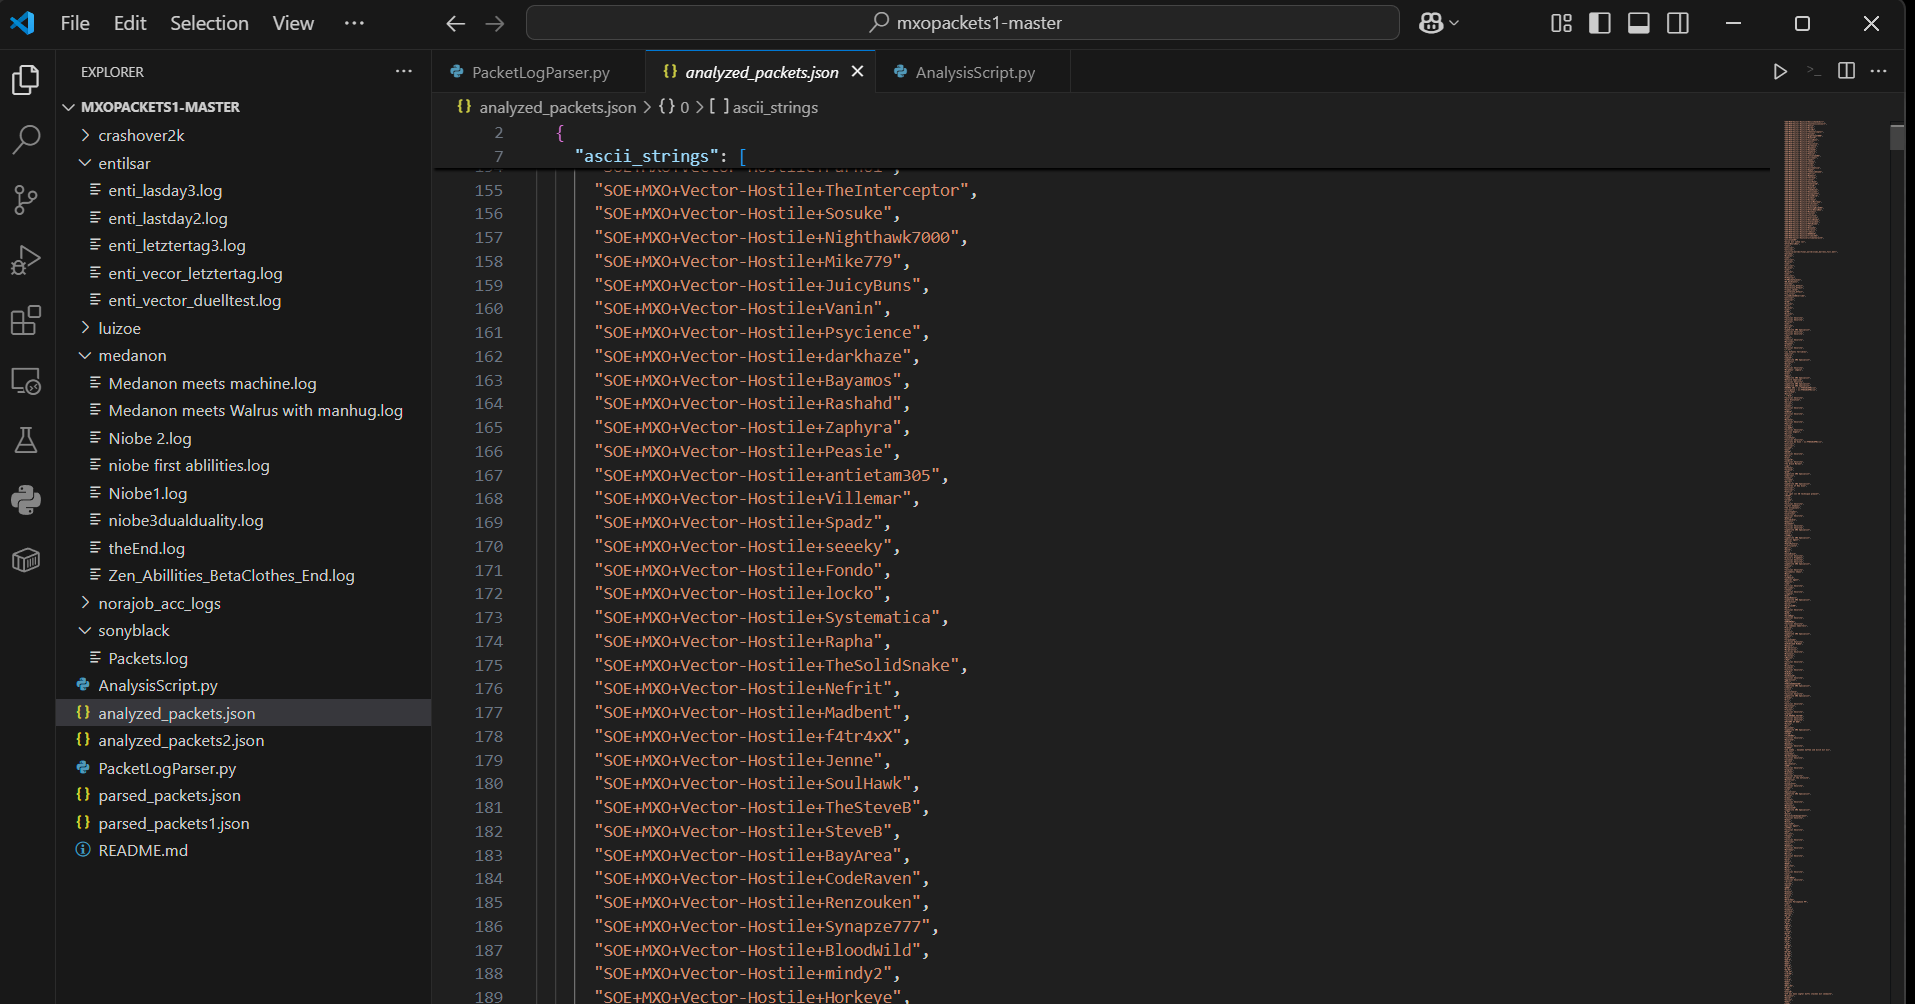
Task: Open the Testing flask view
Action: point(26,440)
